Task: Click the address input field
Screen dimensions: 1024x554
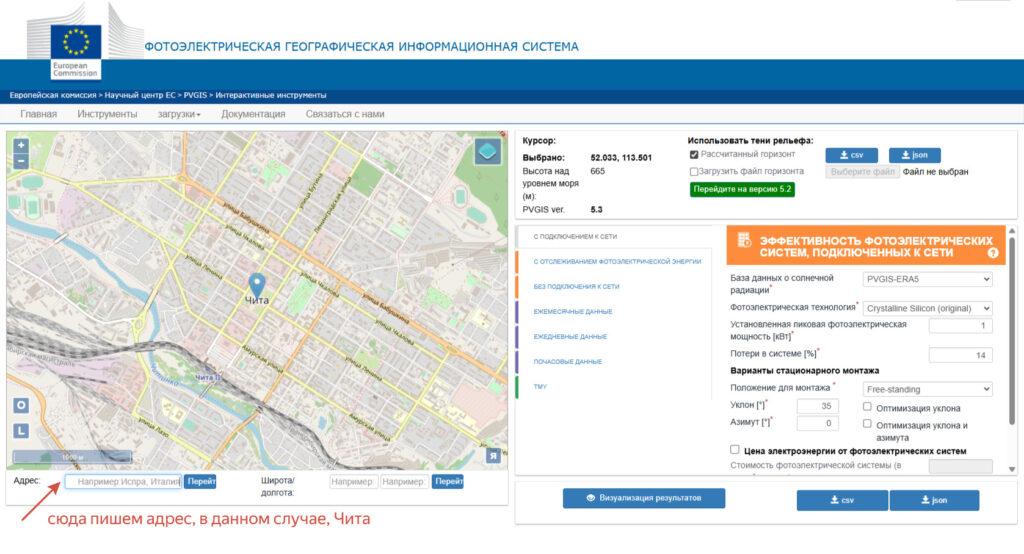Action: pos(123,481)
